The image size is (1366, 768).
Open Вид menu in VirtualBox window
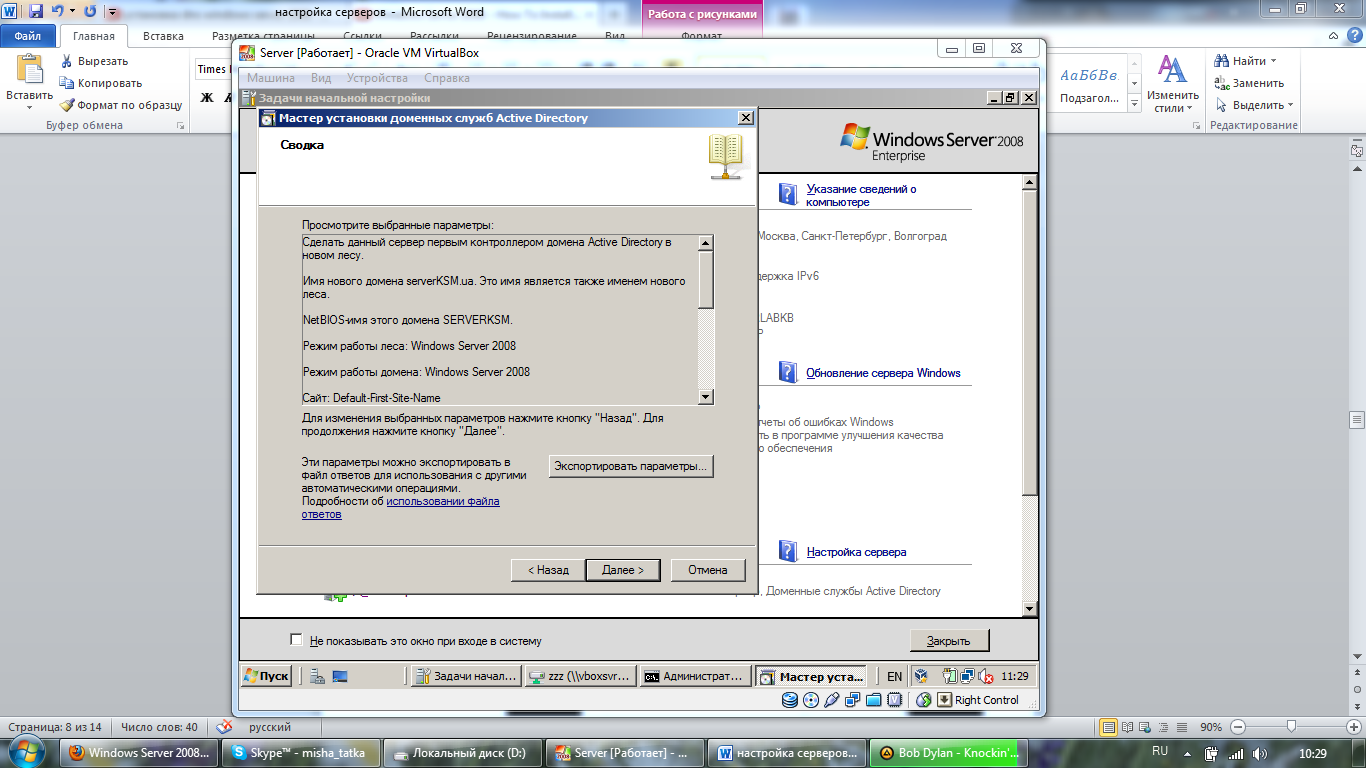(321, 78)
